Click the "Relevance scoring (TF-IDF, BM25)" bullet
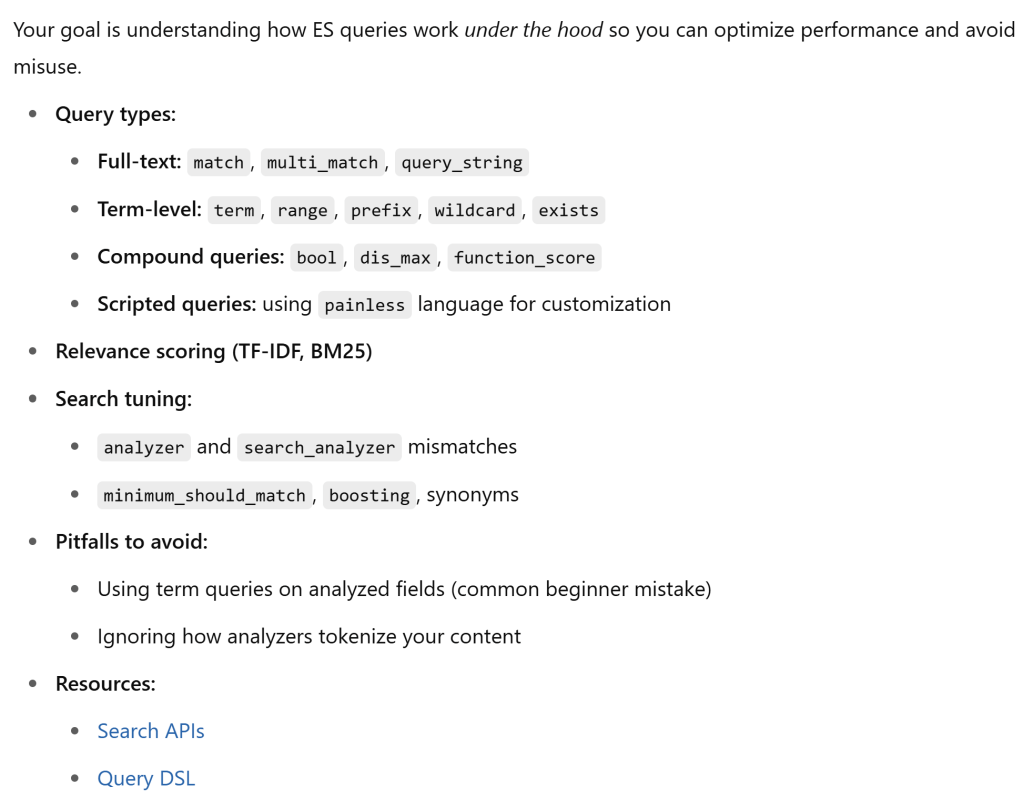Screen dimensions: 1023x797 point(213,352)
